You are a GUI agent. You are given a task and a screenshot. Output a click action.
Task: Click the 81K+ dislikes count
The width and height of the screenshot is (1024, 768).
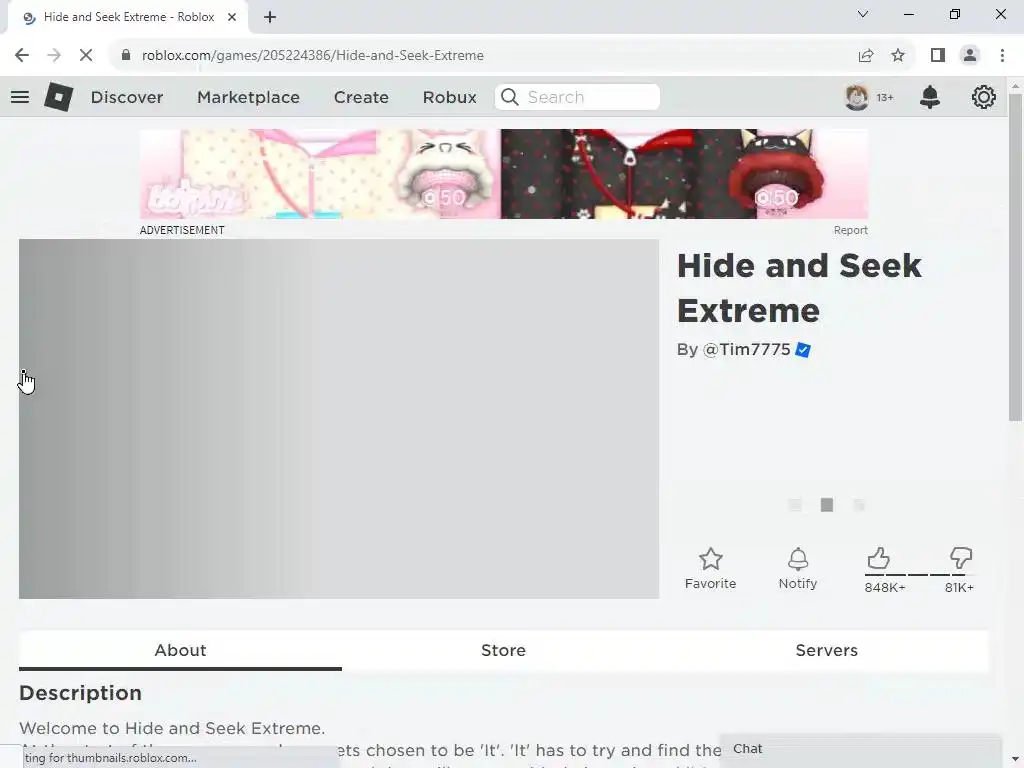coord(959,588)
